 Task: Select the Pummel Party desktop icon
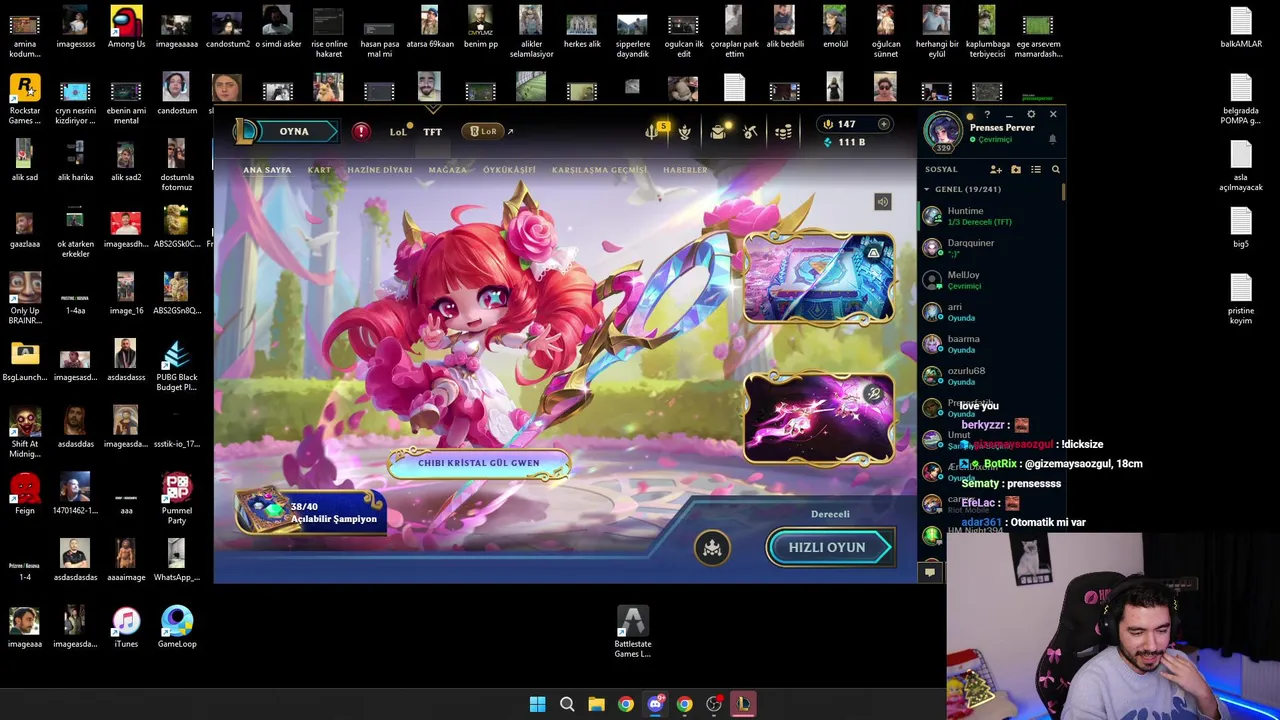tap(177, 499)
